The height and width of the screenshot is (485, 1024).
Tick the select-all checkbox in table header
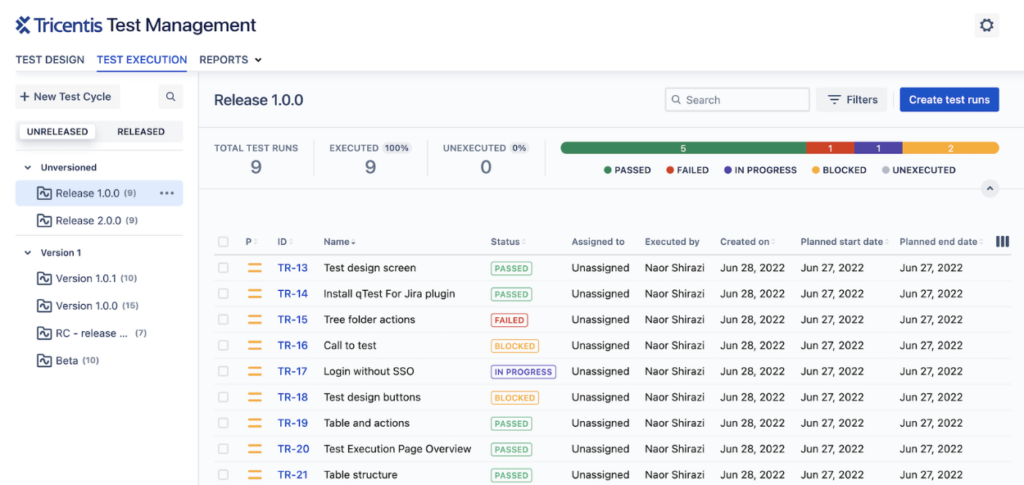223,242
